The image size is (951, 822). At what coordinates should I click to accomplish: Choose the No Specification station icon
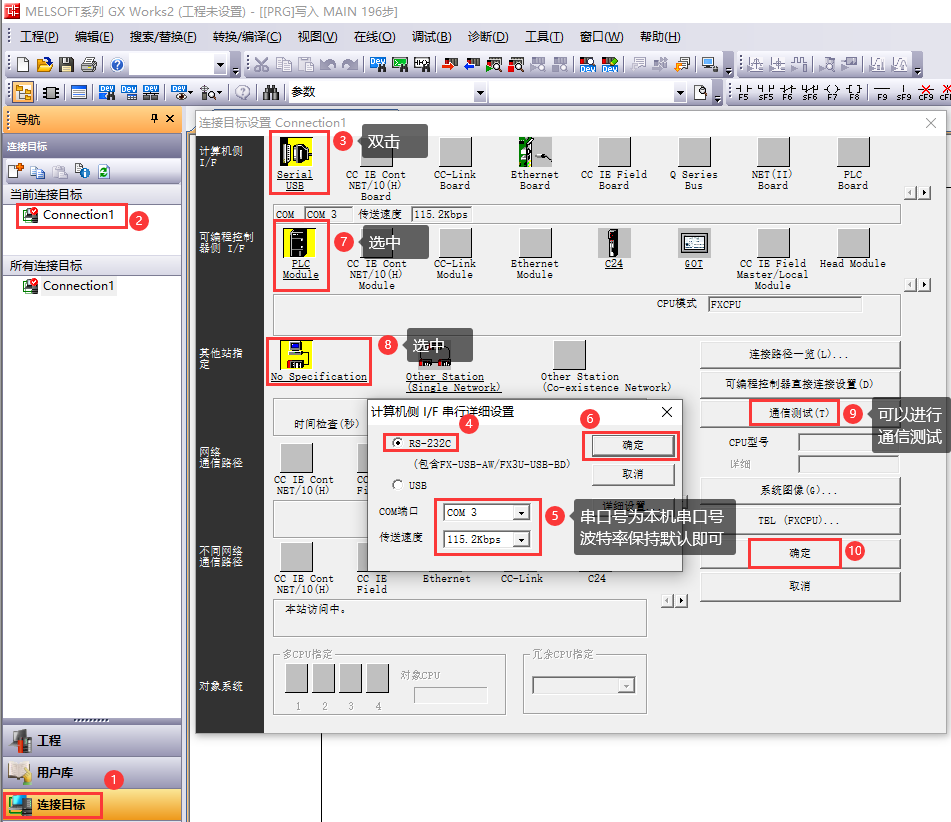(296, 354)
